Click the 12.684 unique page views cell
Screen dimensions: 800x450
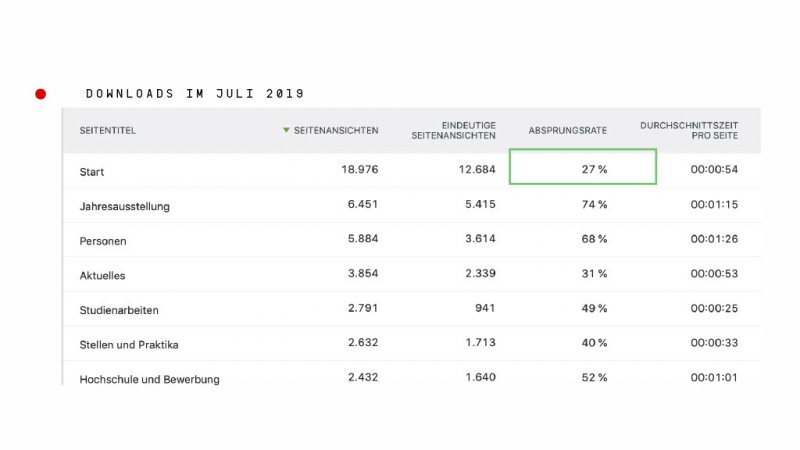tap(473, 169)
